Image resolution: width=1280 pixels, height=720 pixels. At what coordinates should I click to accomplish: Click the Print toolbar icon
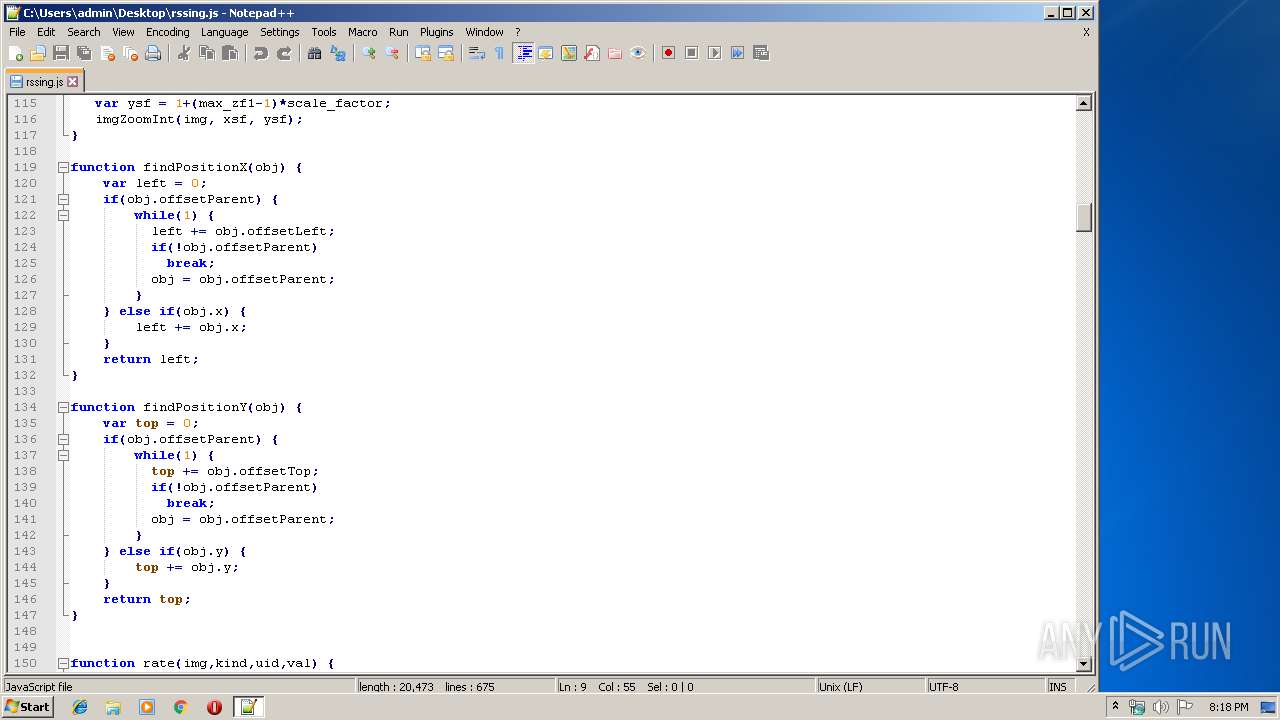(x=153, y=53)
